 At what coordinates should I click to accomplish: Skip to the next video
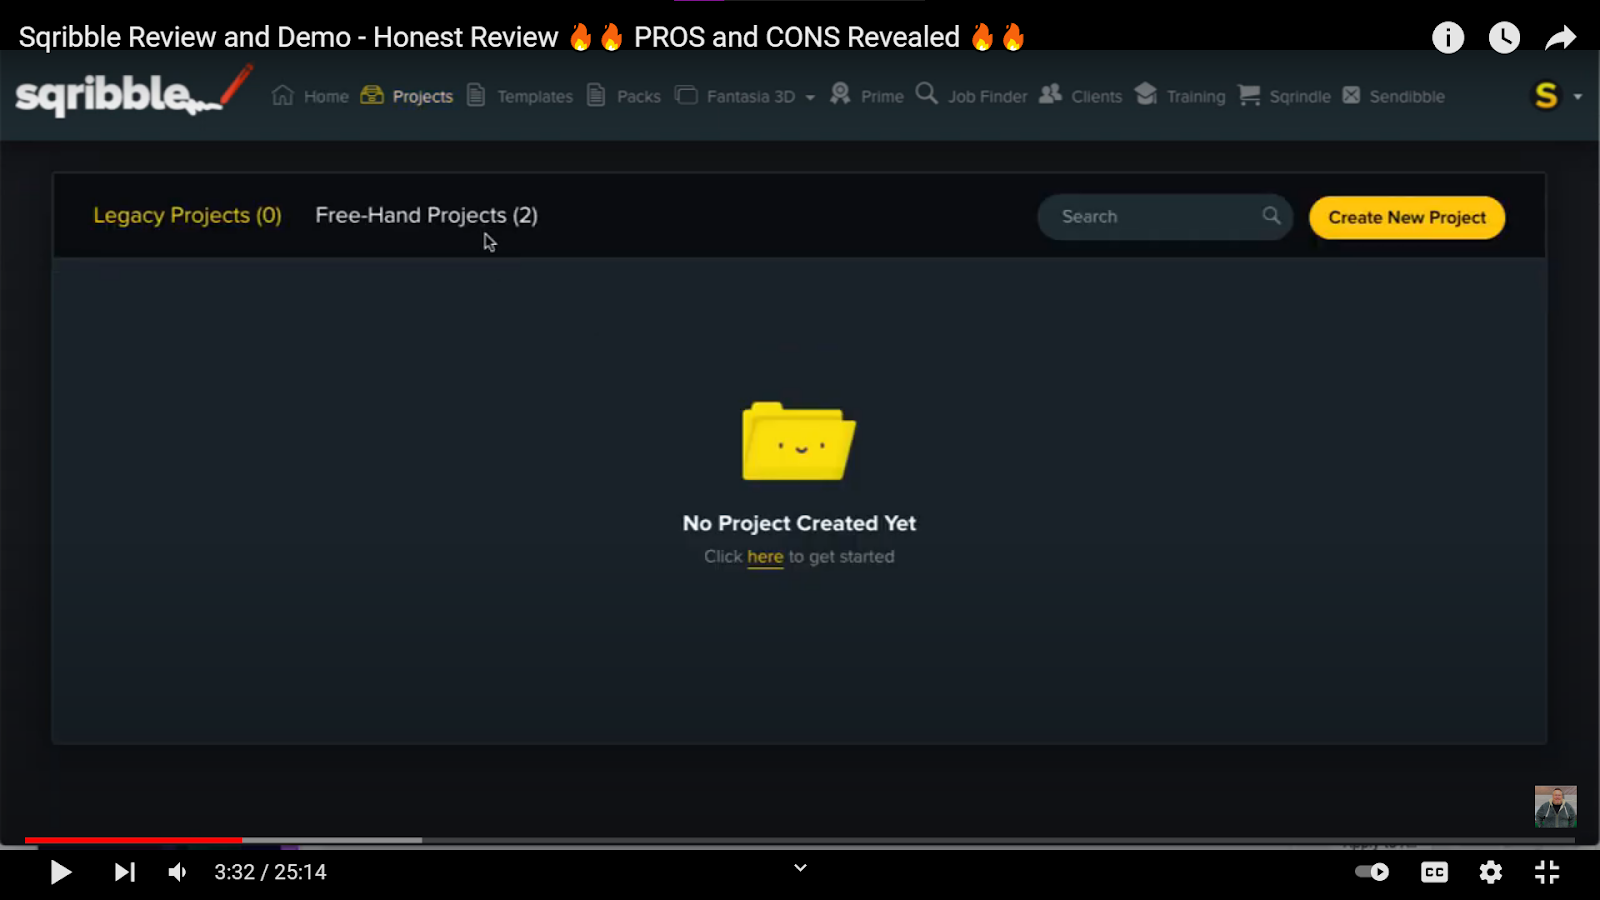[x=124, y=872]
